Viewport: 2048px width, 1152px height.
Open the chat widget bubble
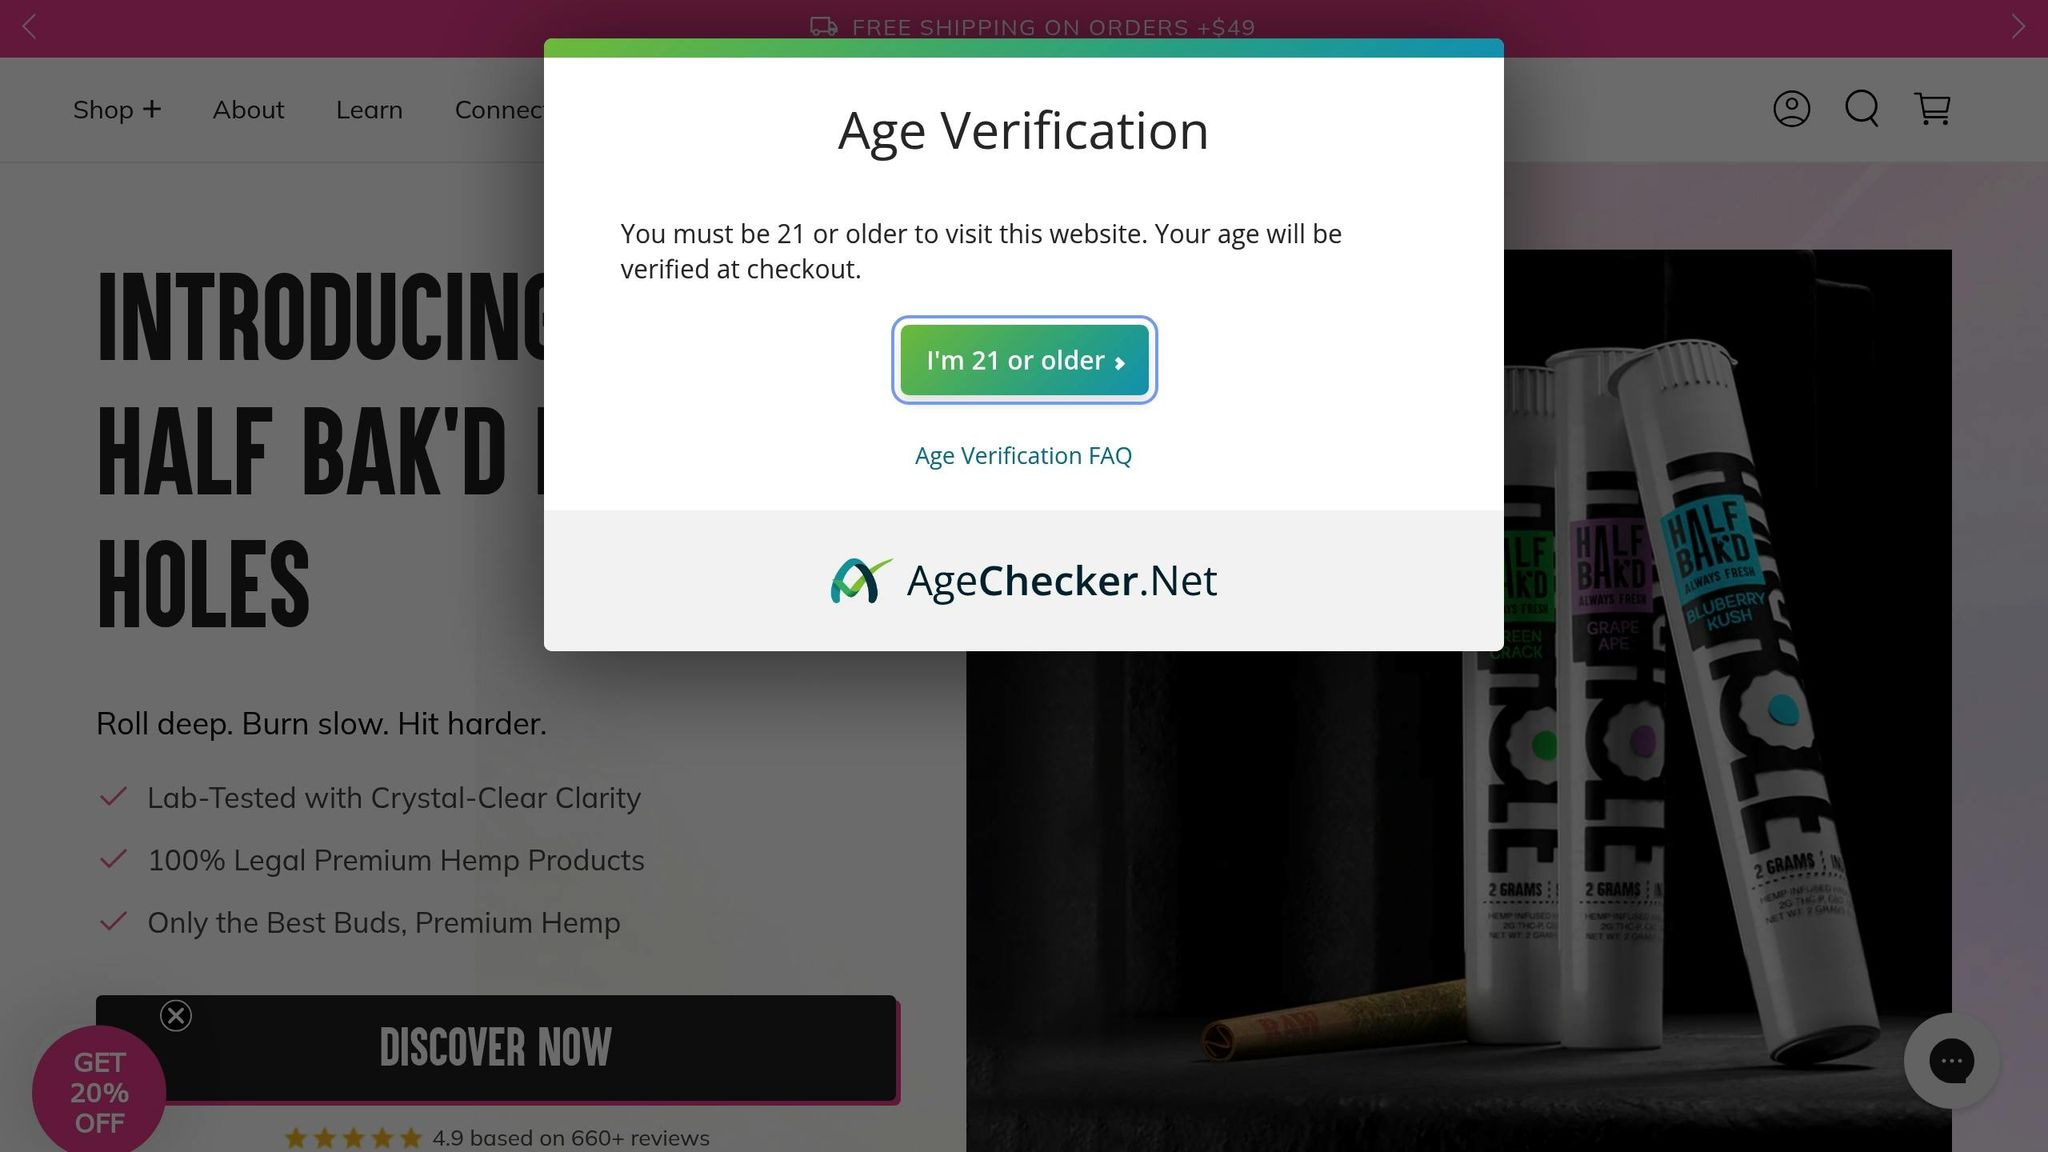[x=1951, y=1061]
